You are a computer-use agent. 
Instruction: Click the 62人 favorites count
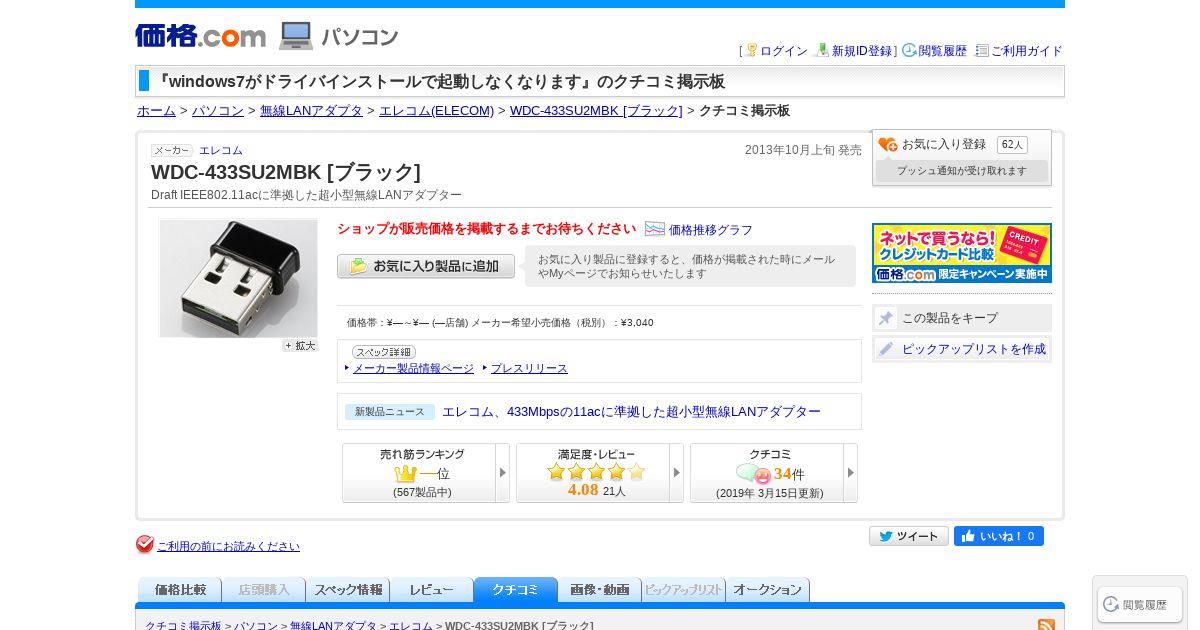pyautogui.click(x=1012, y=145)
